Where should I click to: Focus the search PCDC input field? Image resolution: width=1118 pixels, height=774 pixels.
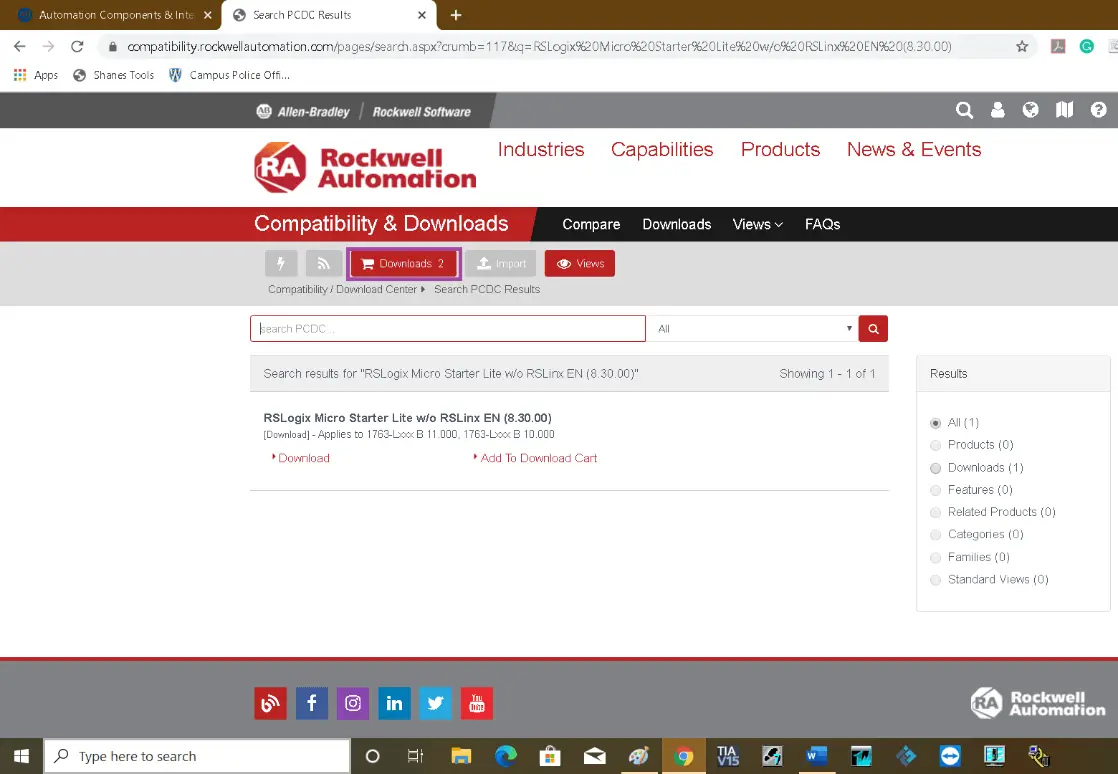448,329
